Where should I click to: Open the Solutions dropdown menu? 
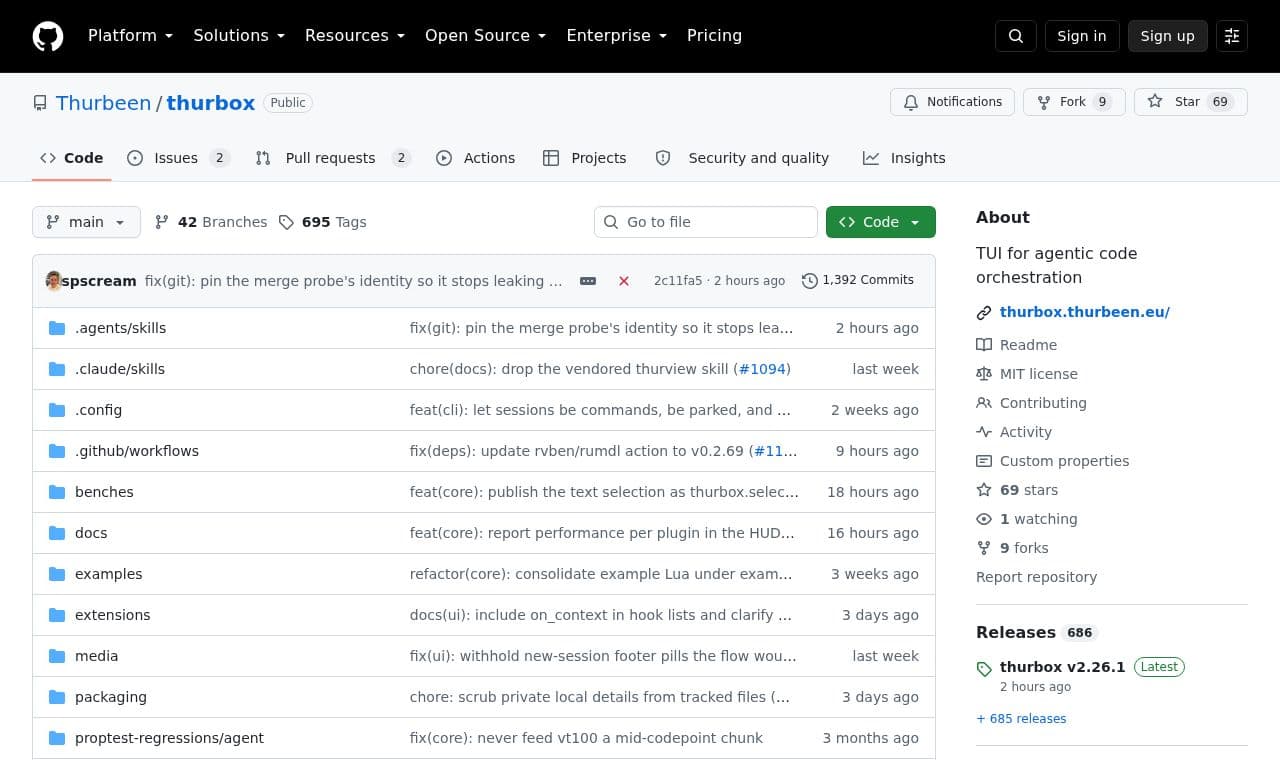(239, 36)
